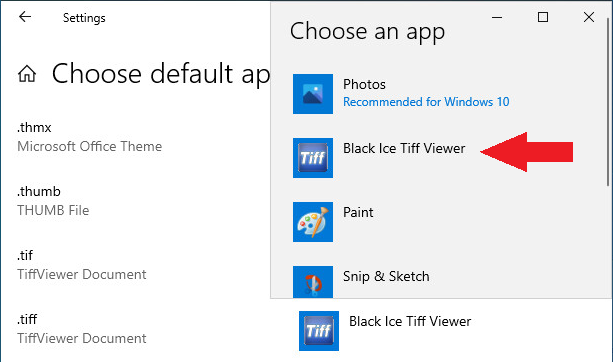
Task: Click Tiff icon for .tiff default app
Action: [x=319, y=331]
